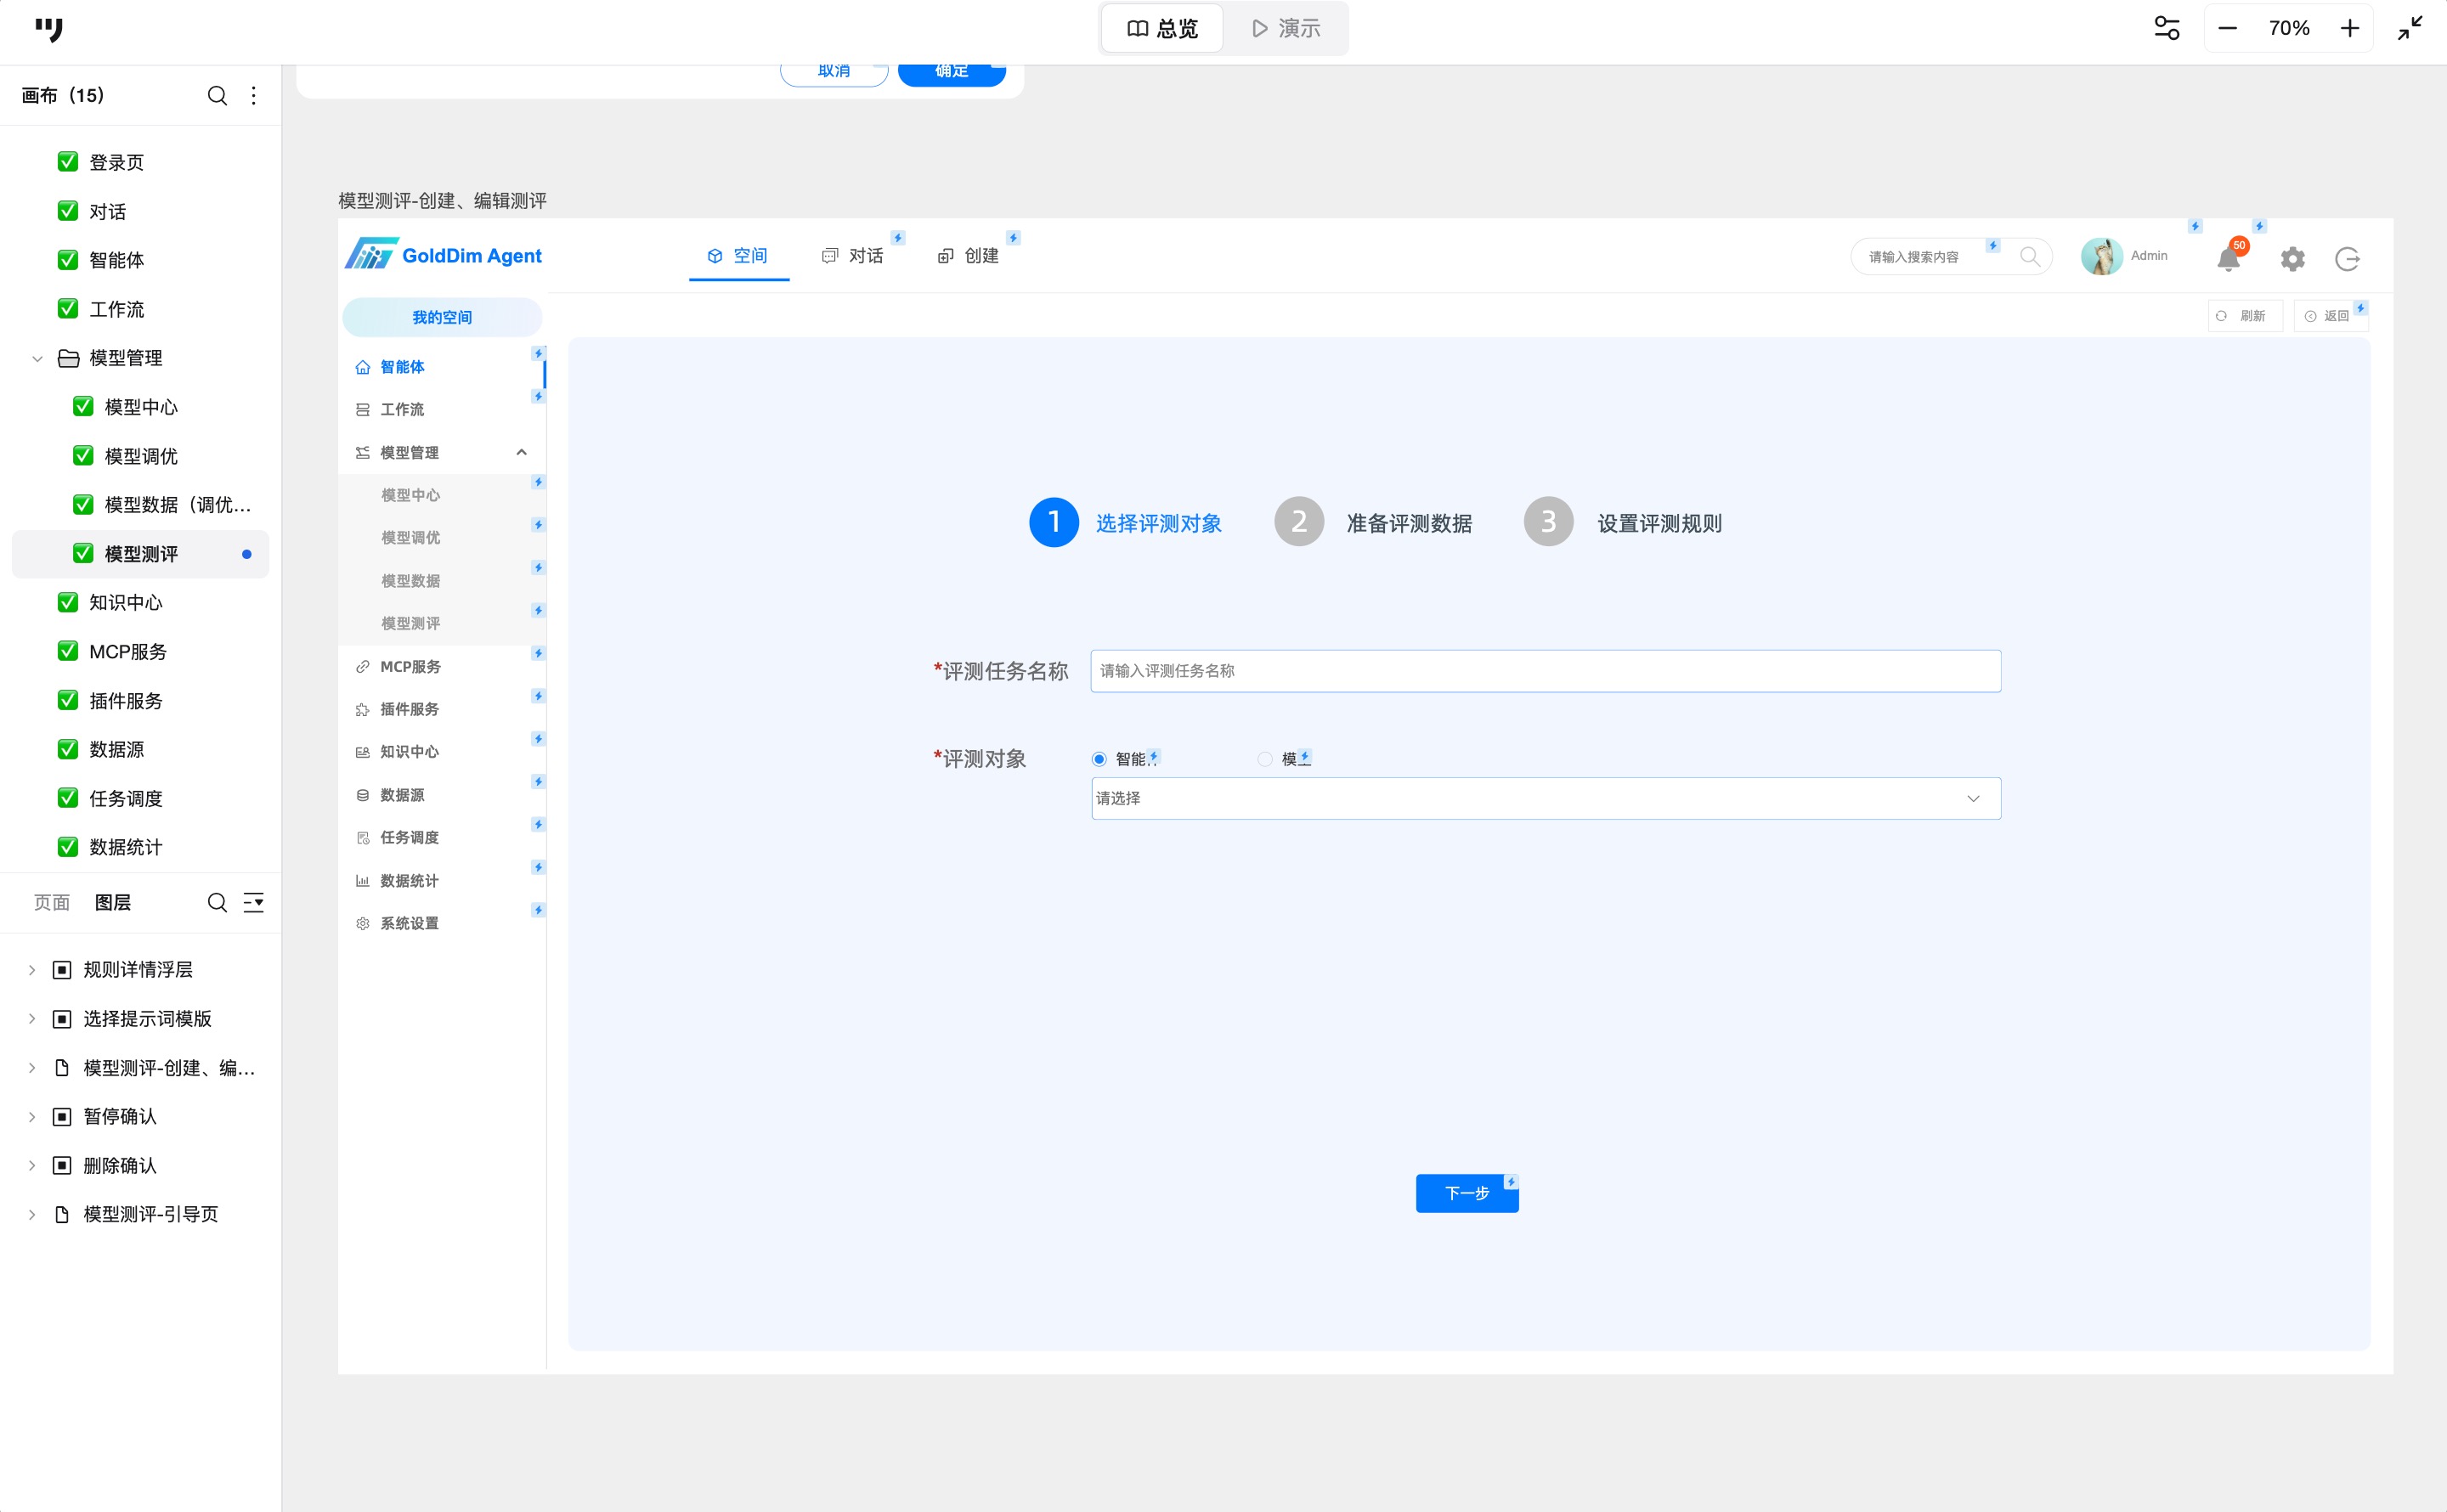Open the 请选择 dropdown

pos(1545,798)
